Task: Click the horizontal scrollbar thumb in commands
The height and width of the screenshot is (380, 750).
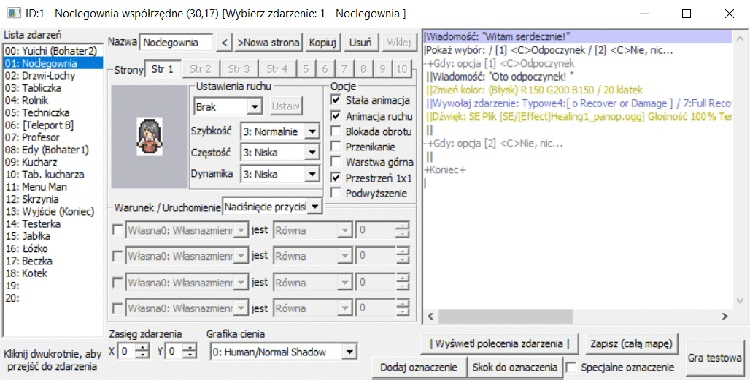Action: point(505,316)
